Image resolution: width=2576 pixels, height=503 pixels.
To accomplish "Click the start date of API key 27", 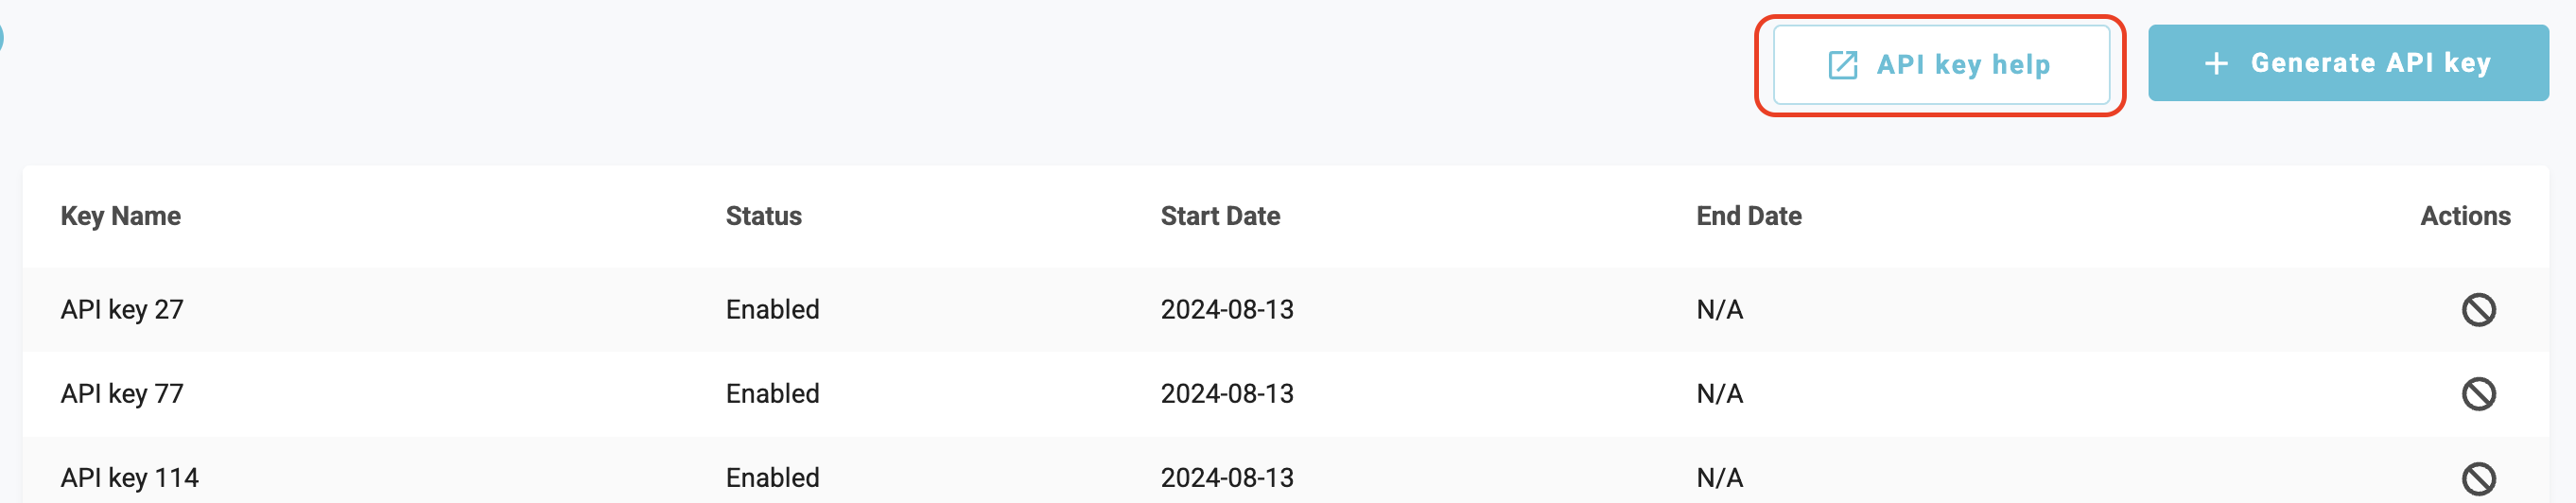I will (x=1227, y=310).
